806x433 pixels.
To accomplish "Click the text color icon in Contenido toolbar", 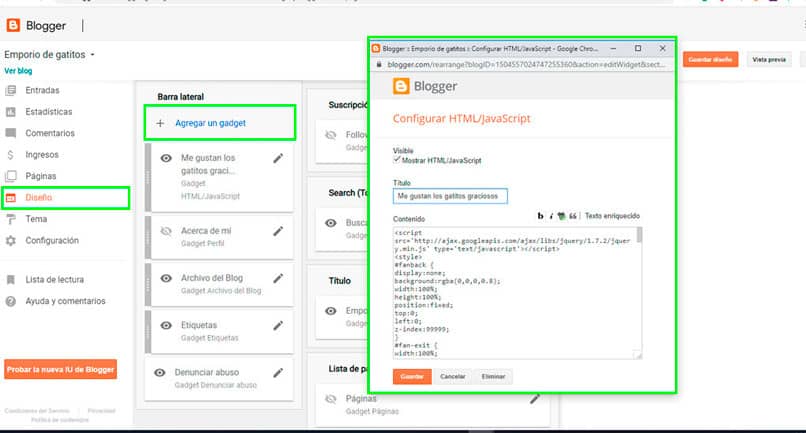I will (x=561, y=216).
